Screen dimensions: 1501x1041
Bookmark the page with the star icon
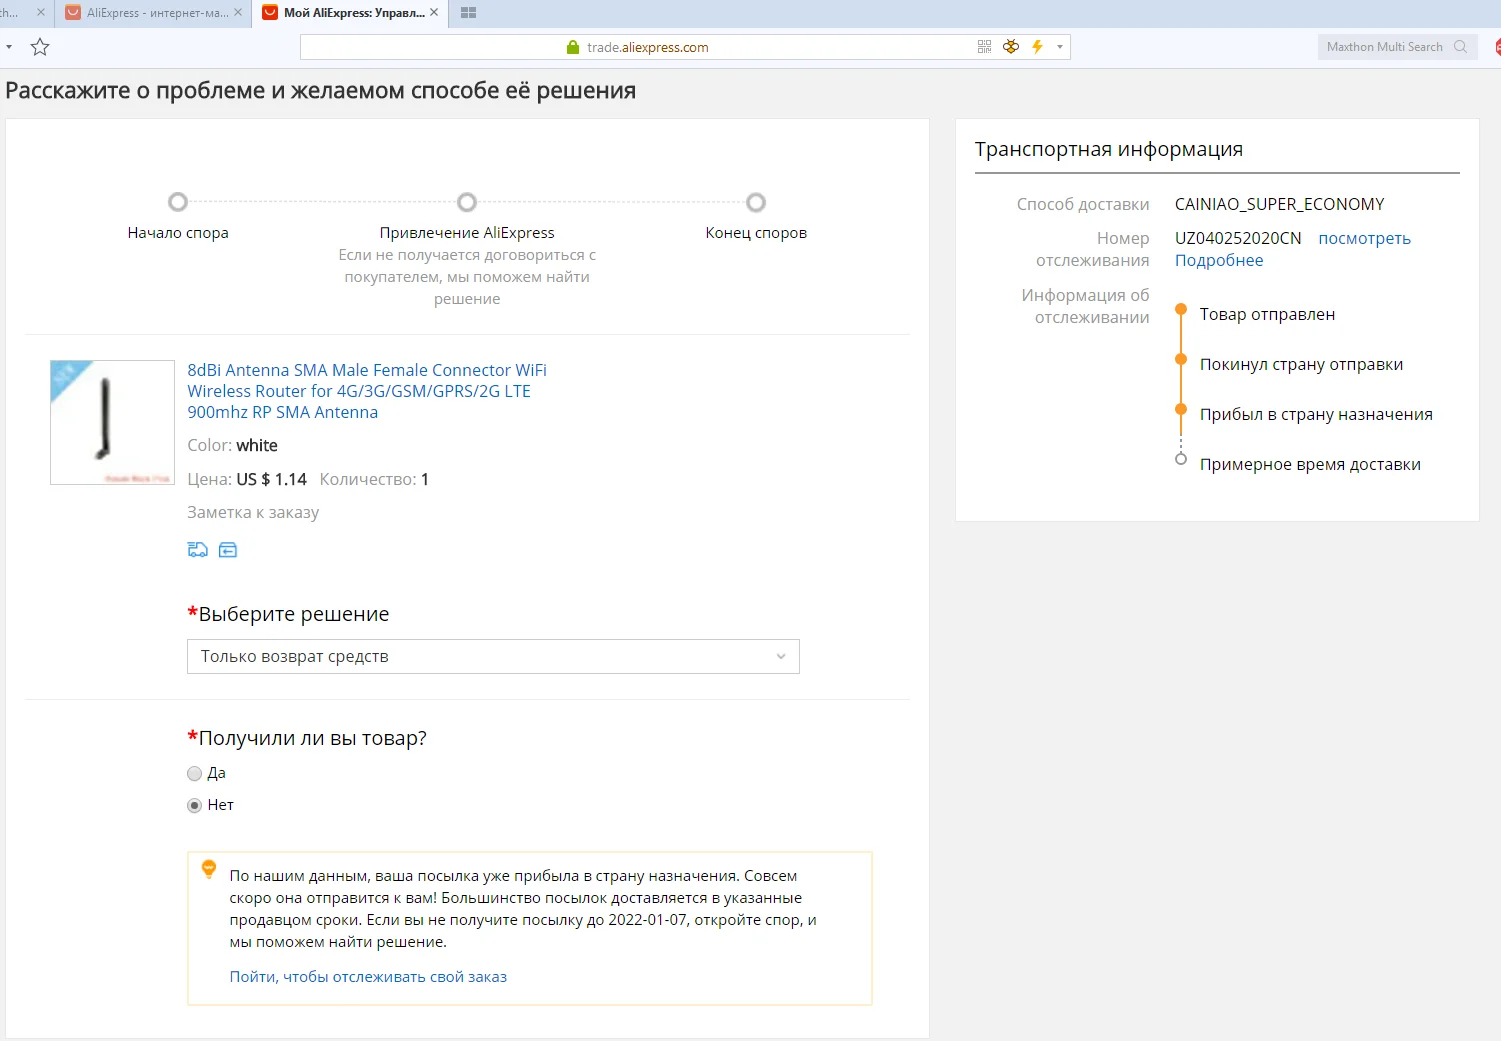(40, 47)
